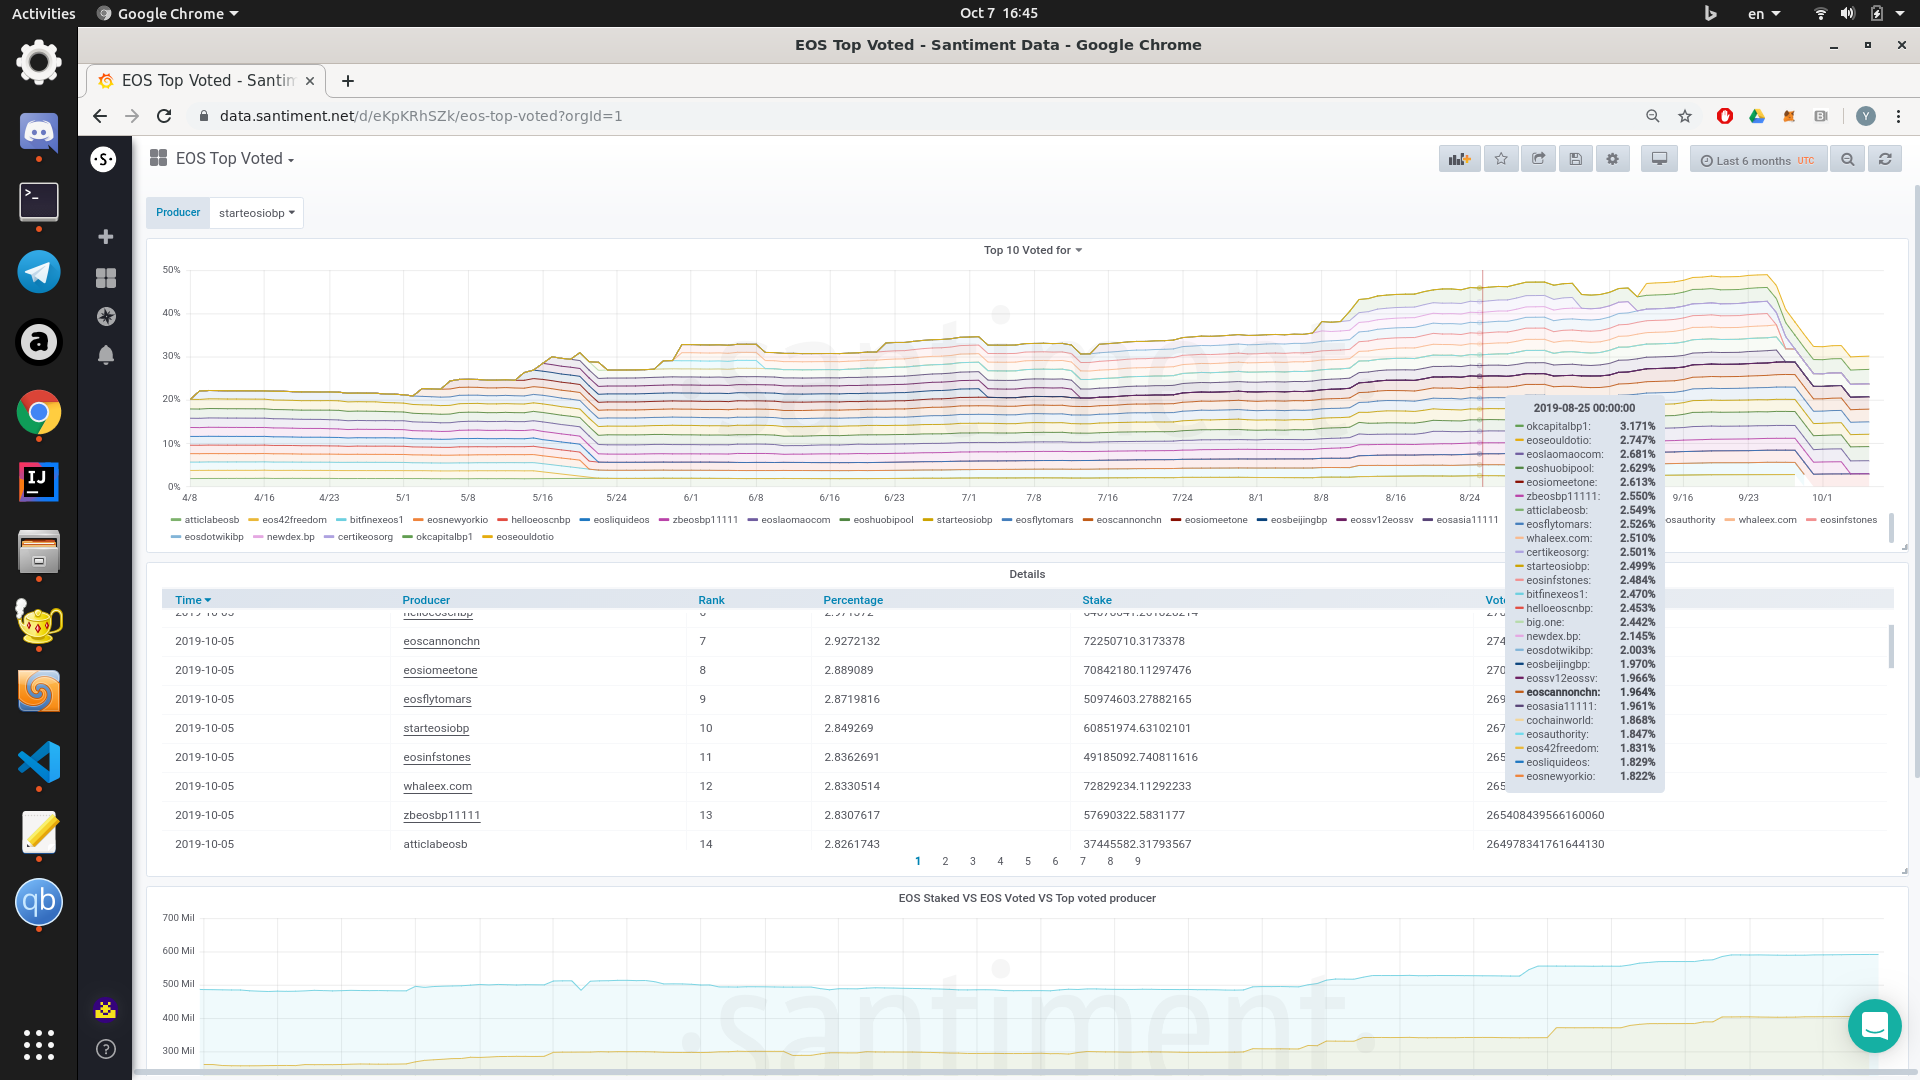Reload the page in Chrome
Screen dimensions: 1920x1080
pyautogui.click(x=164, y=116)
